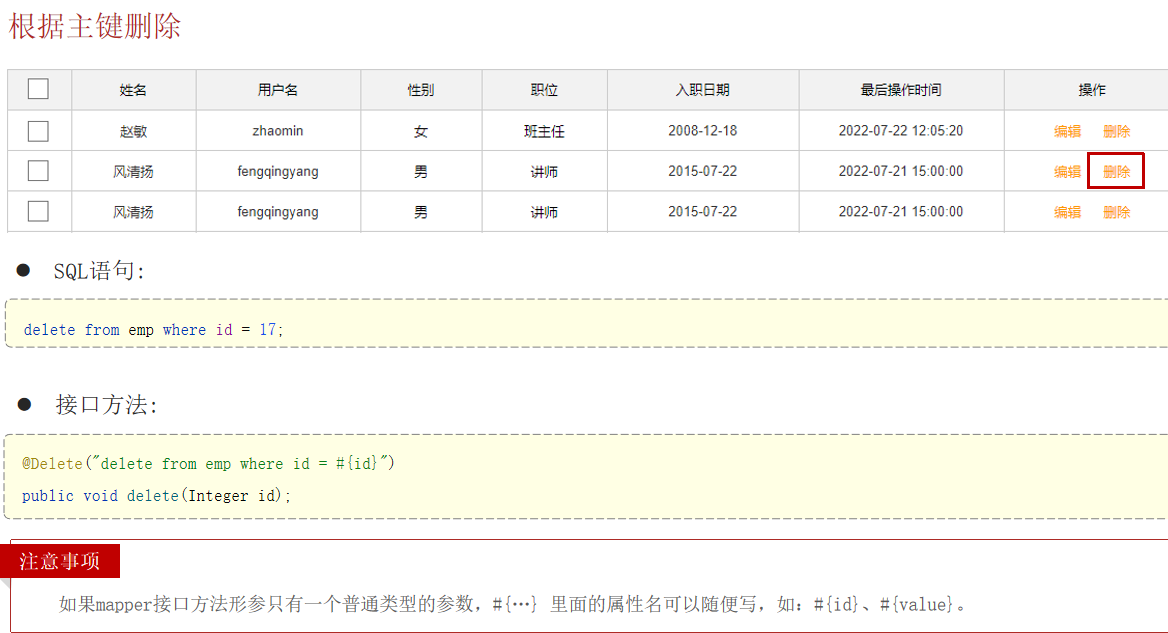
Task: Click the 职位 column header
Action: click(544, 90)
